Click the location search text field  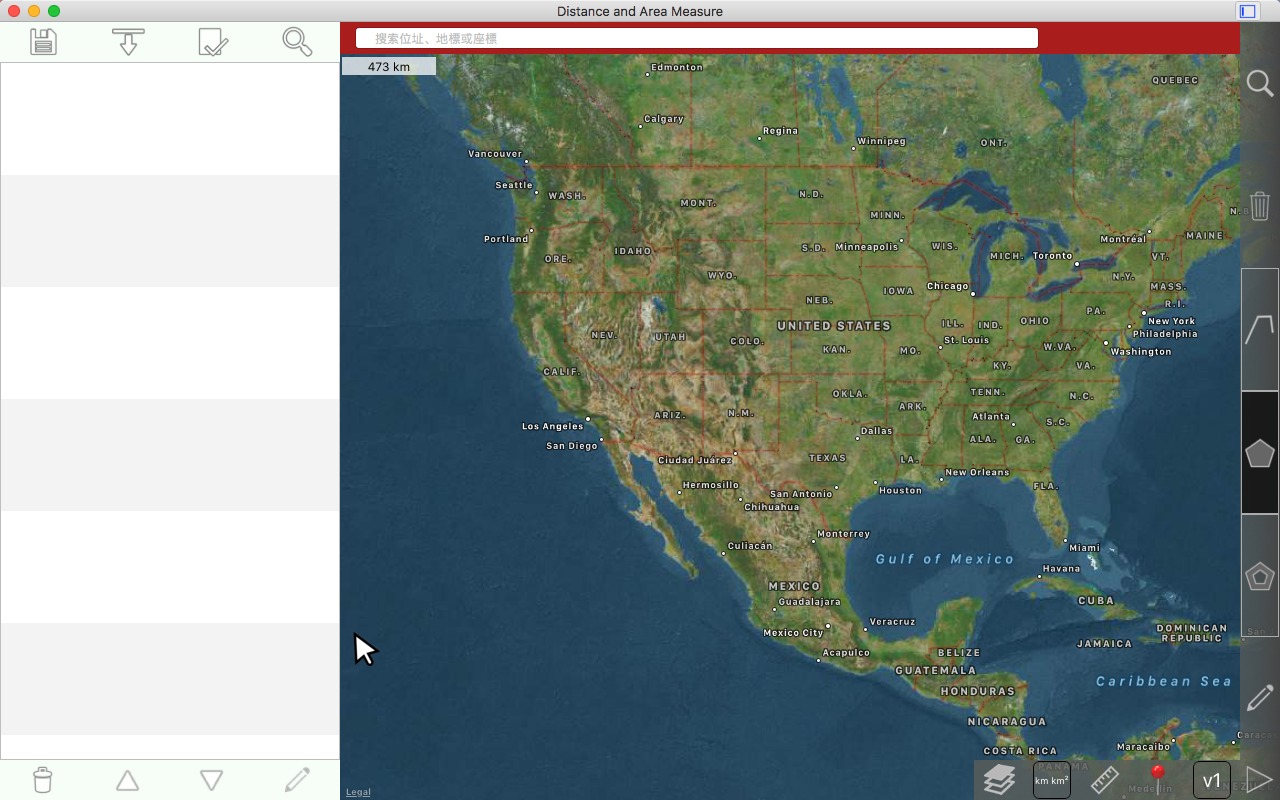point(697,38)
